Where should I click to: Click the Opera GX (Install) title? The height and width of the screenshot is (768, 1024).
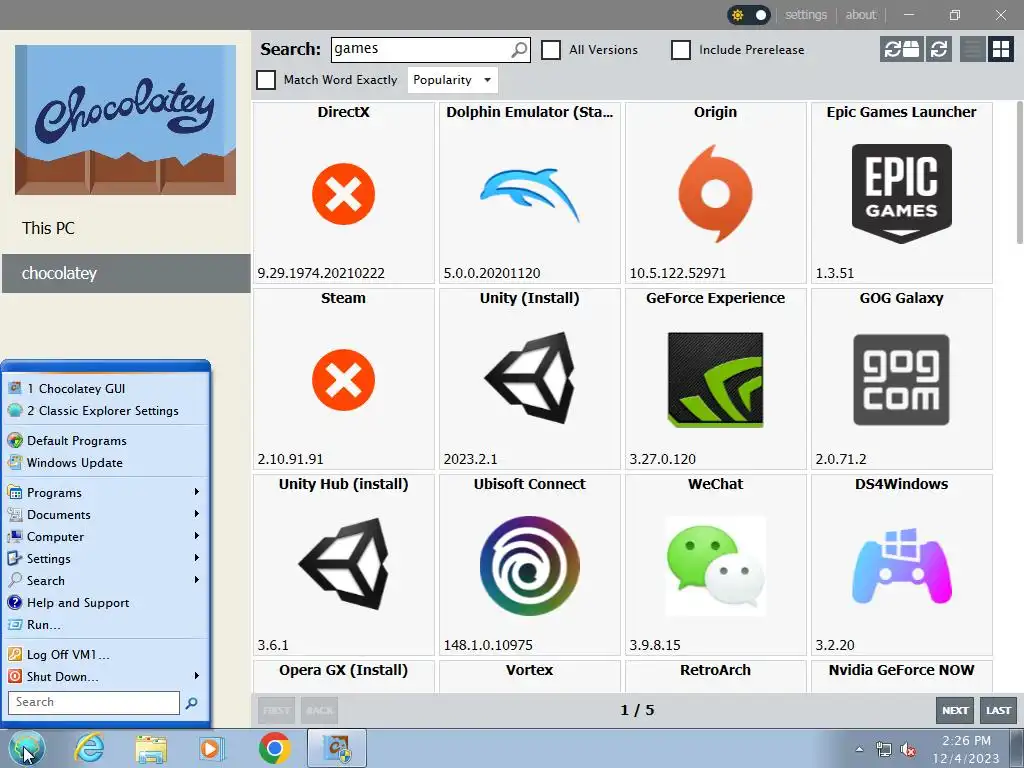tap(344, 670)
